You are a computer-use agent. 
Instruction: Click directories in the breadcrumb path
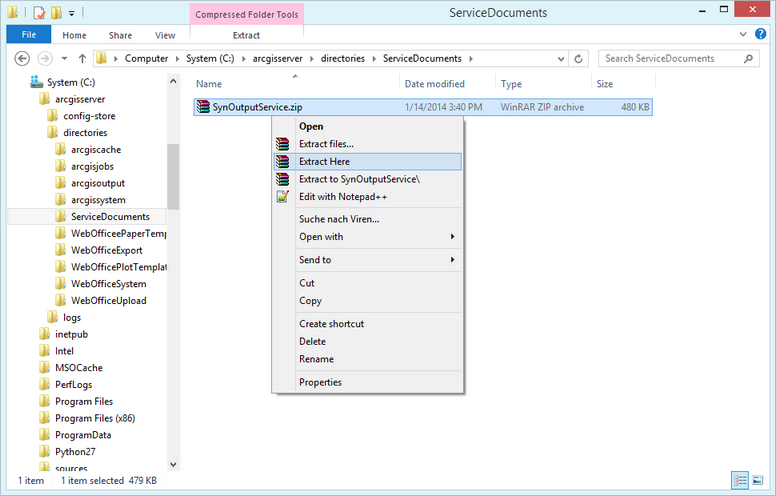pos(342,58)
